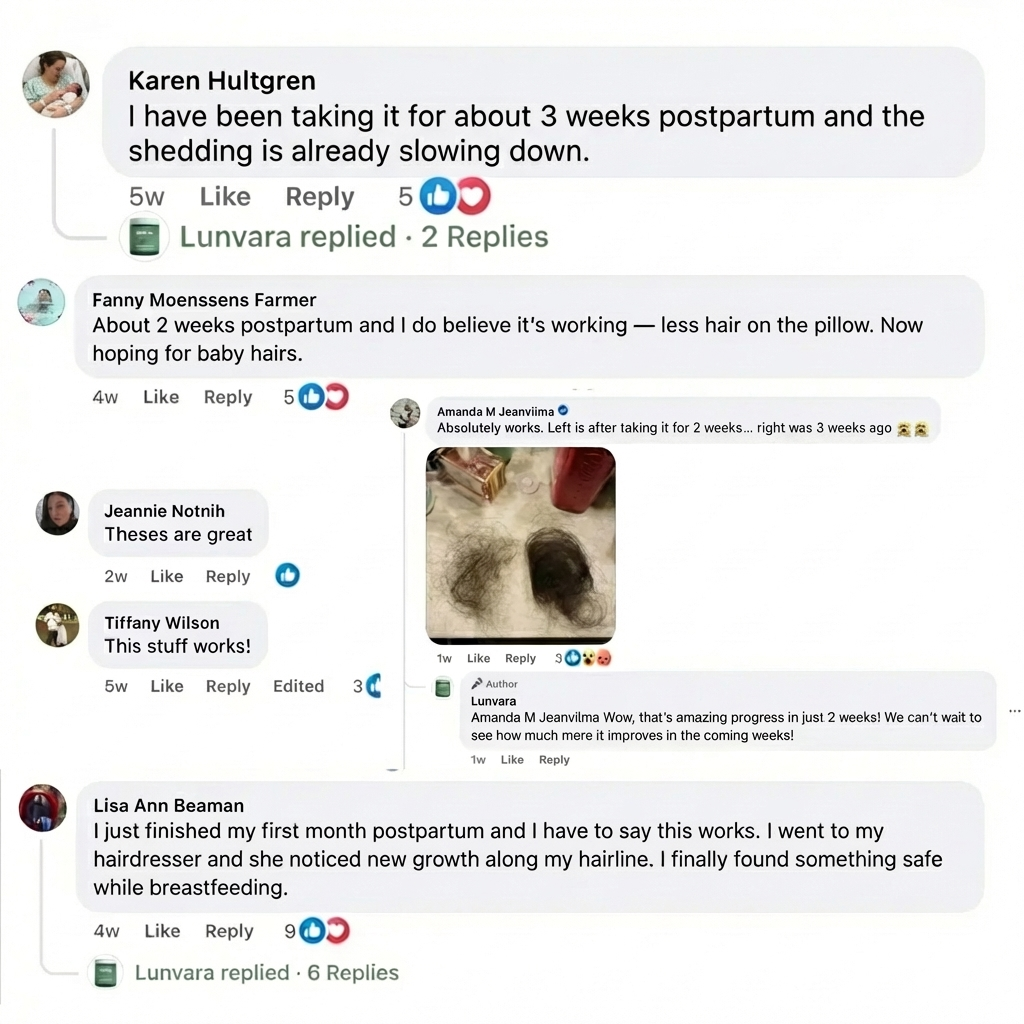
Task: Expand 'Lunvara replied · 2 Replies' thread
Action: tap(364, 236)
